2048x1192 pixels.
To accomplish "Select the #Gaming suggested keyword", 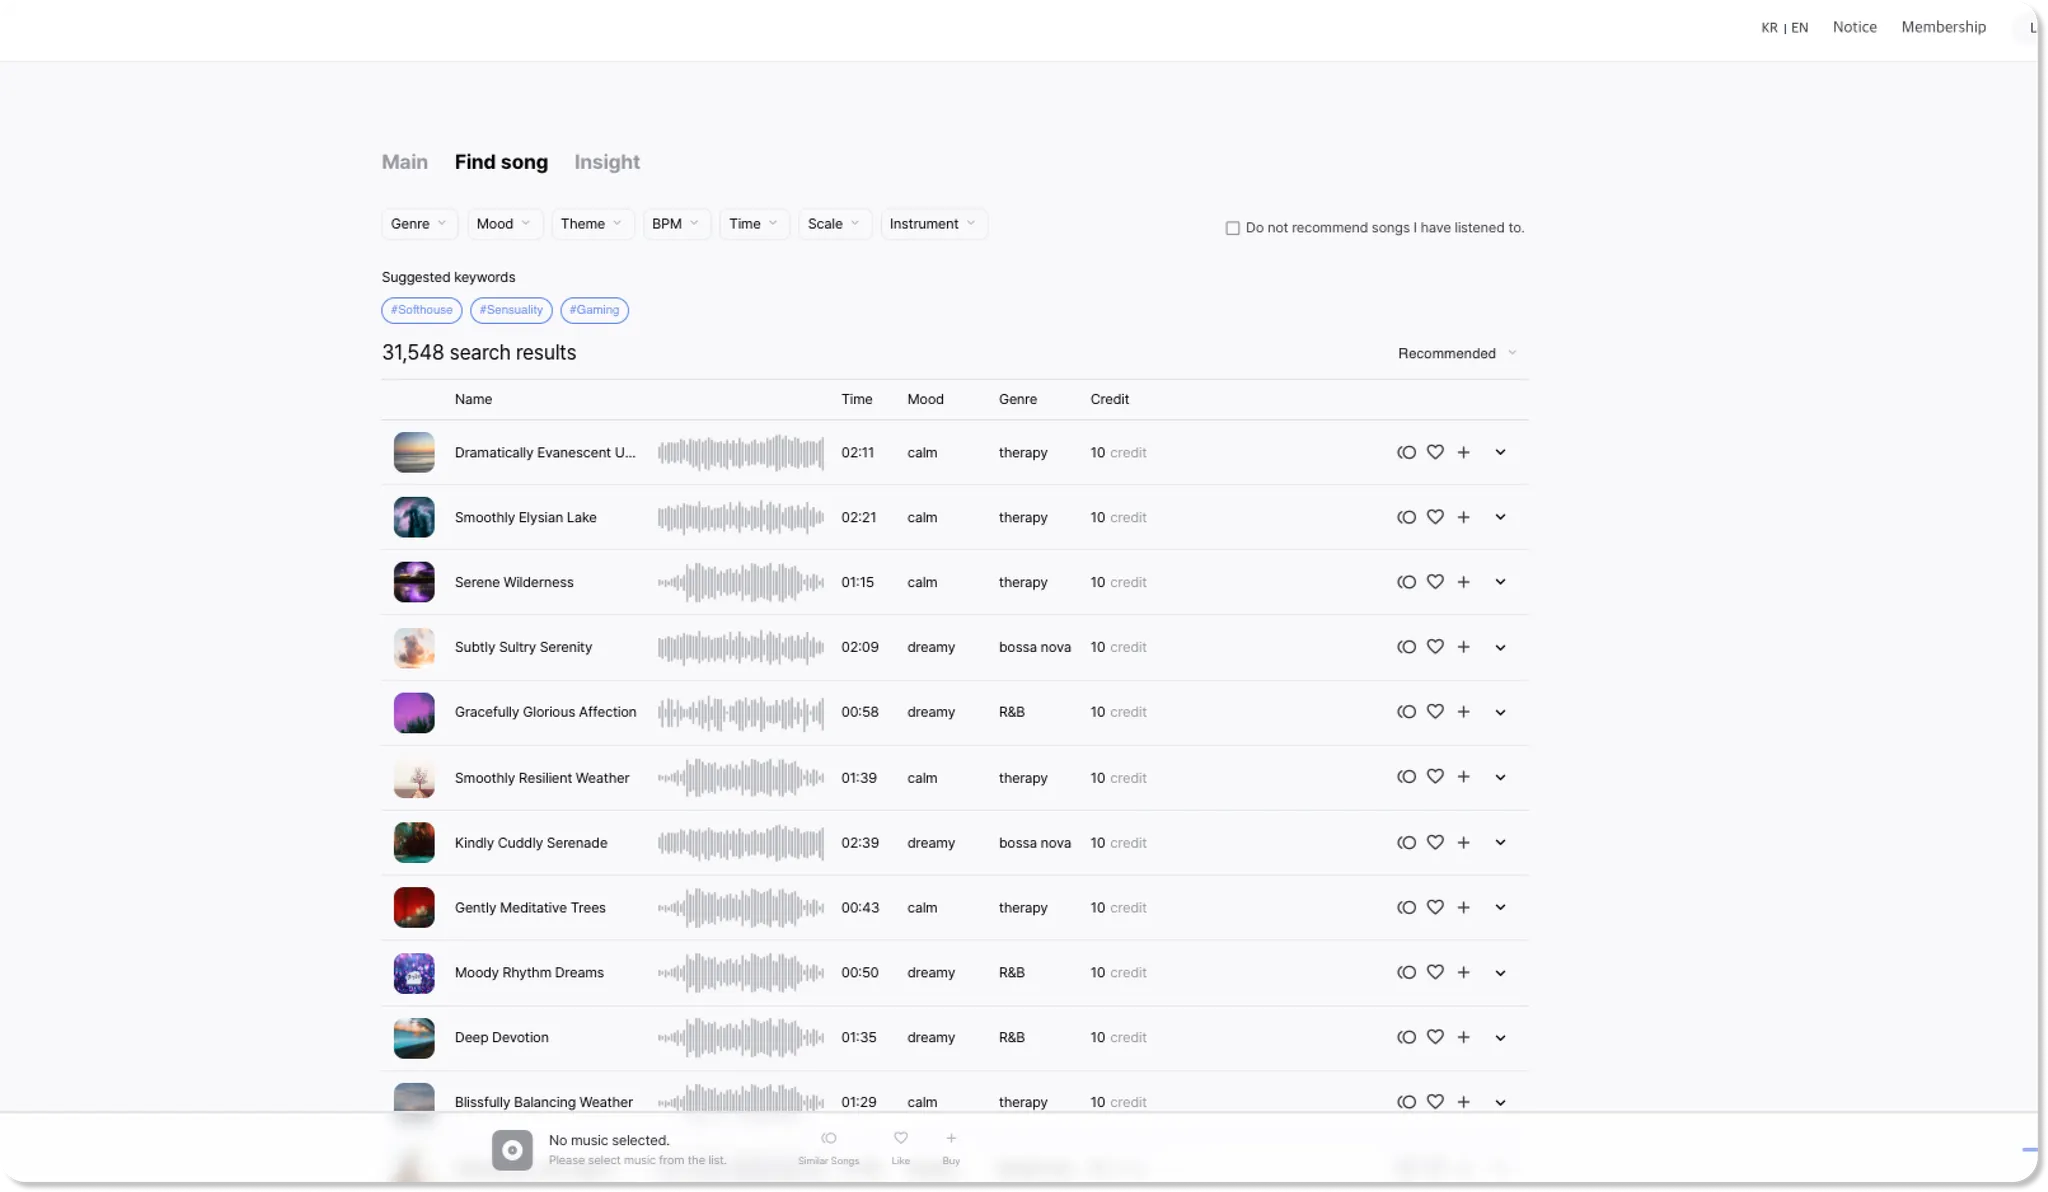I will pyautogui.click(x=594, y=310).
